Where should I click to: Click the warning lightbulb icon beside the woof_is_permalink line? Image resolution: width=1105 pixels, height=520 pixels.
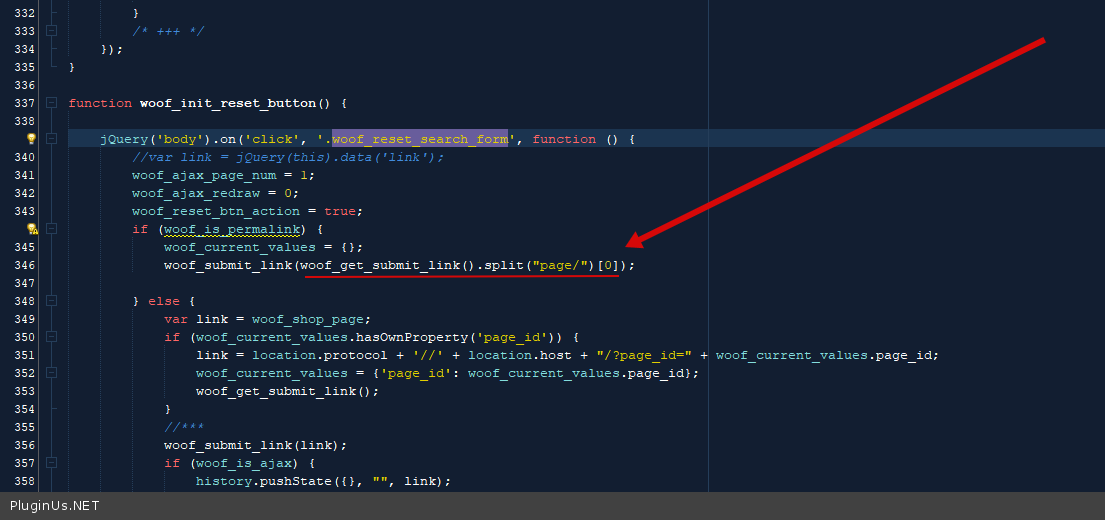point(31,229)
